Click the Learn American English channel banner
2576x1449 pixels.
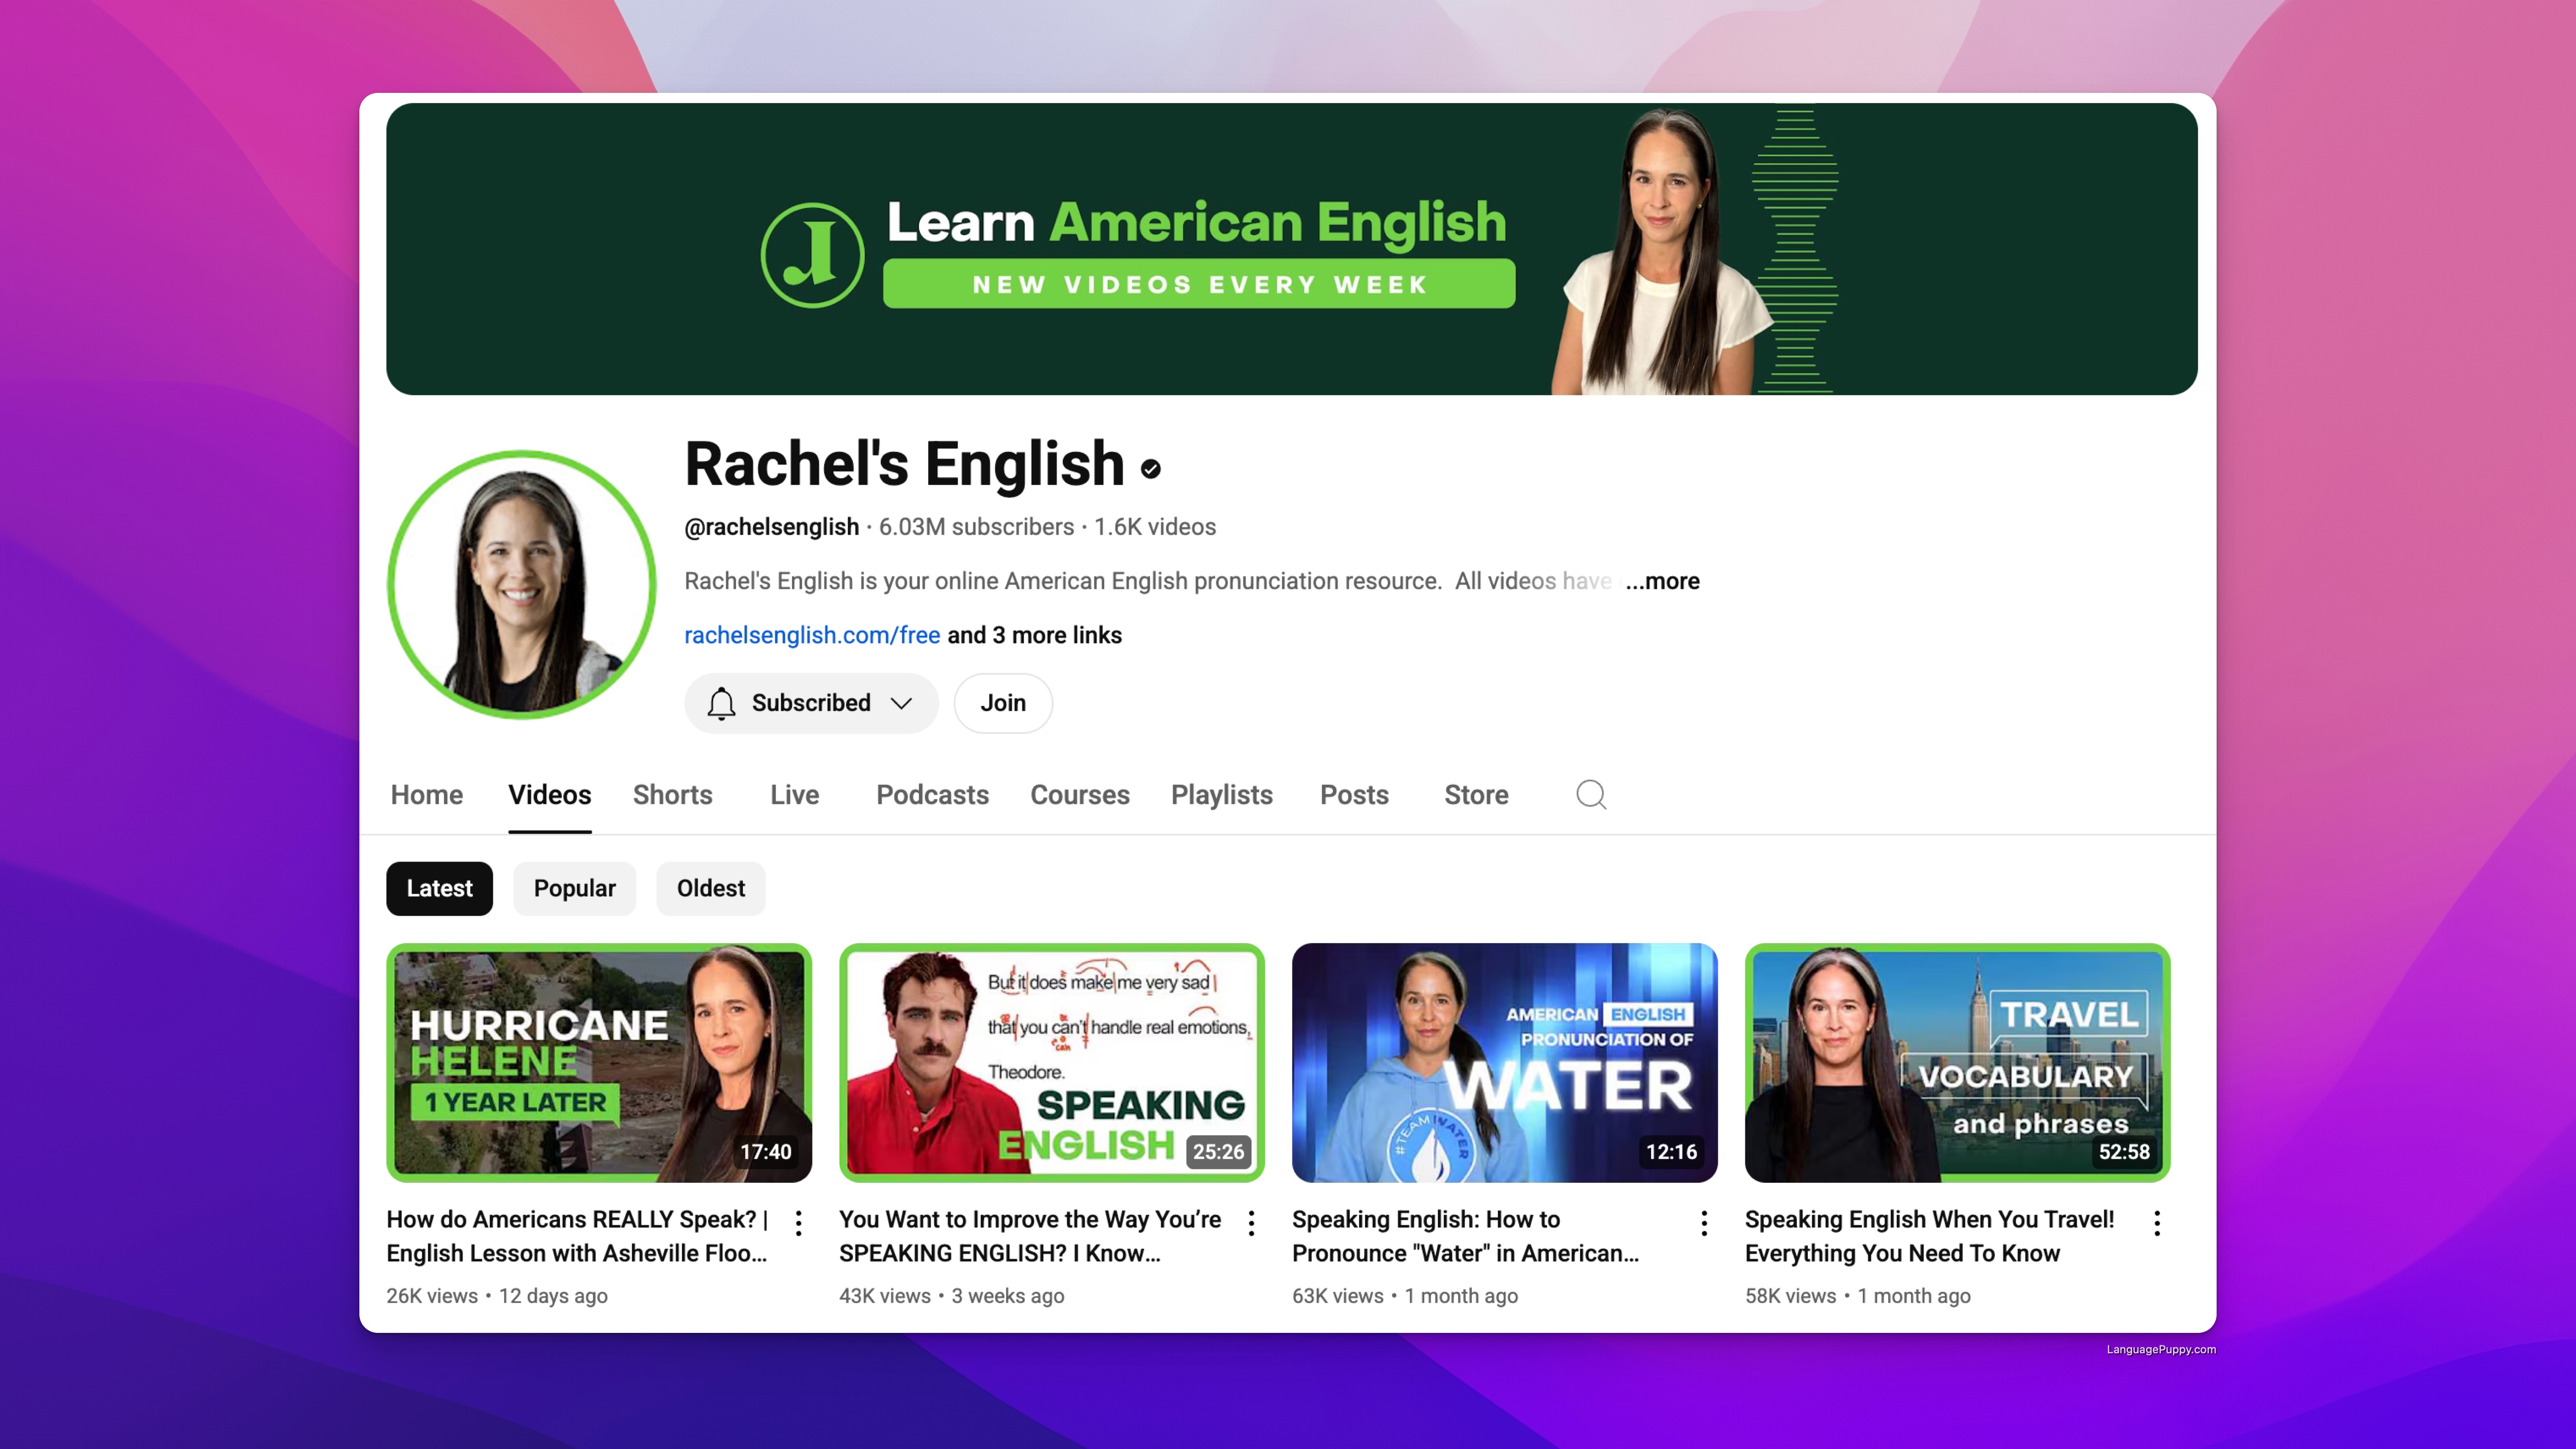pos(1292,249)
